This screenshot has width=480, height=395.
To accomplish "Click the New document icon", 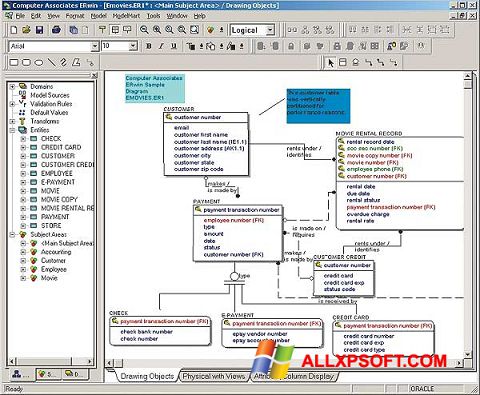I will coord(14,30).
